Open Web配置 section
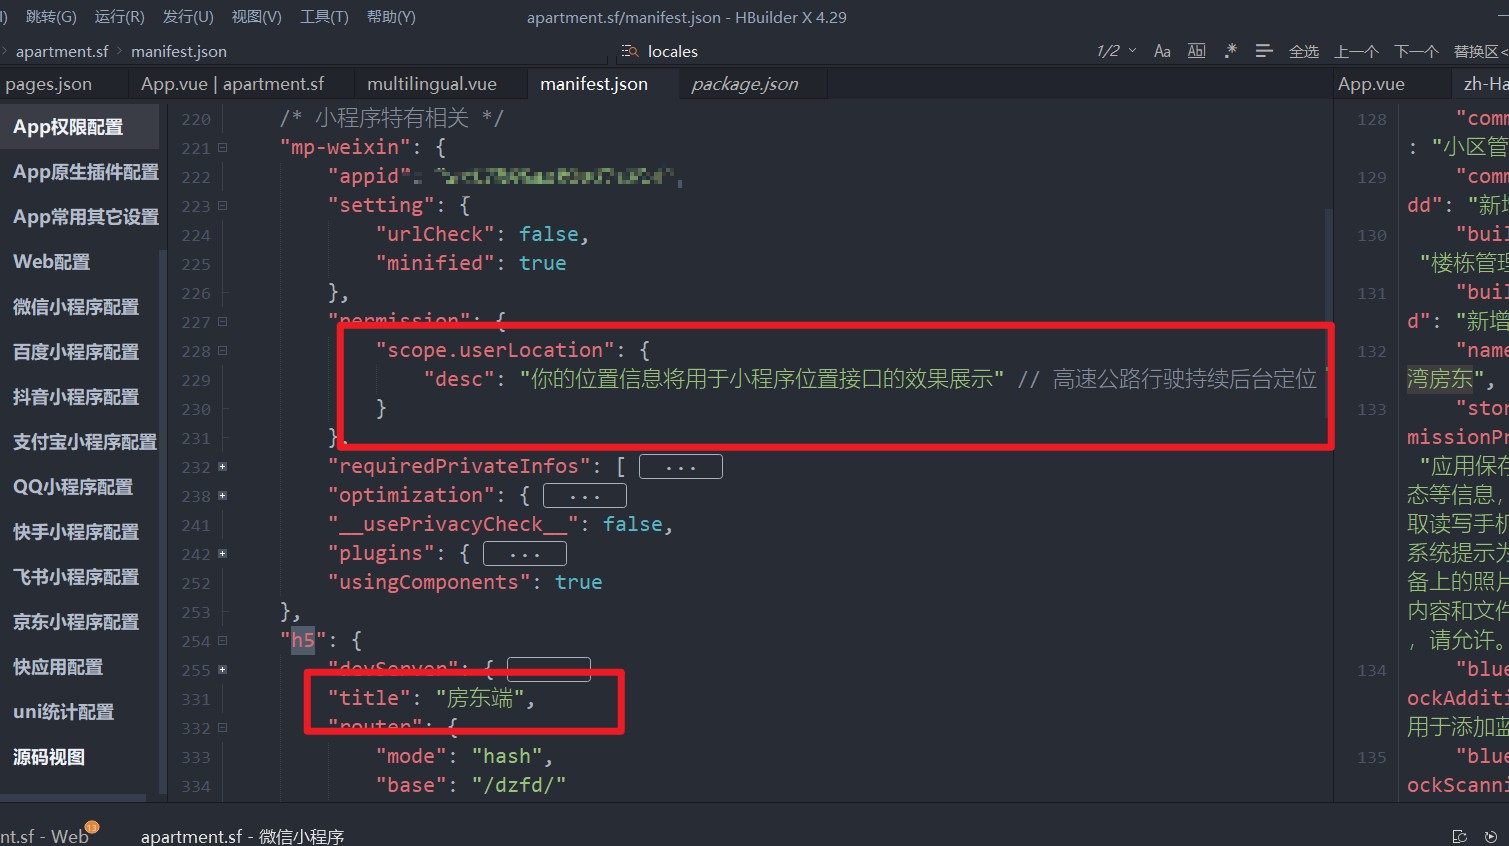This screenshot has height=846, width=1509. pyautogui.click(x=79, y=262)
